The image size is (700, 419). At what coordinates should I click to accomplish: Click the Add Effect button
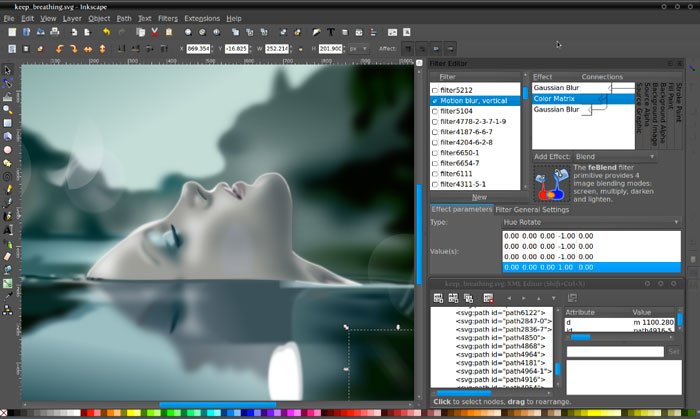click(552, 157)
